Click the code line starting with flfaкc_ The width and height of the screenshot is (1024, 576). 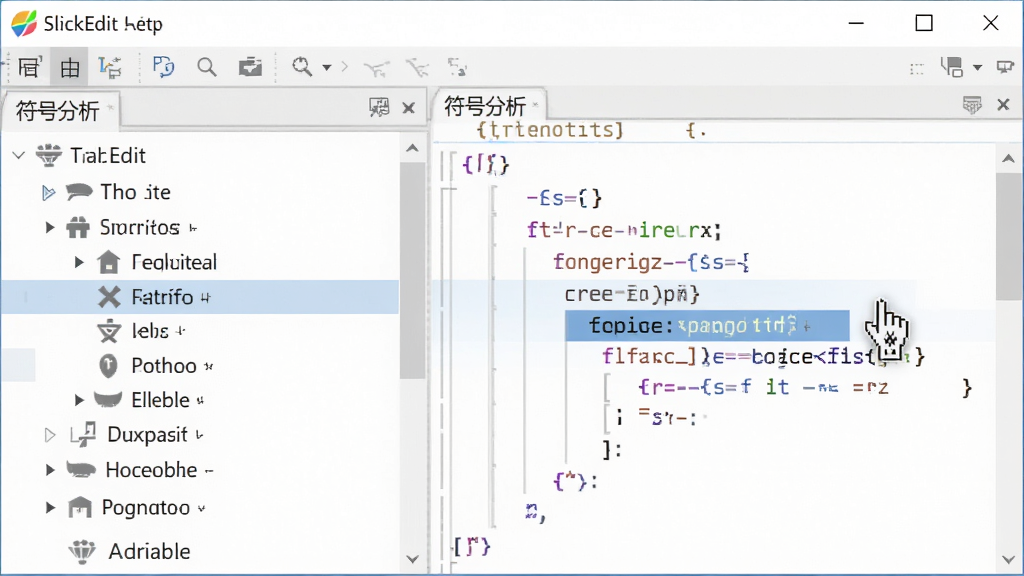(x=763, y=357)
